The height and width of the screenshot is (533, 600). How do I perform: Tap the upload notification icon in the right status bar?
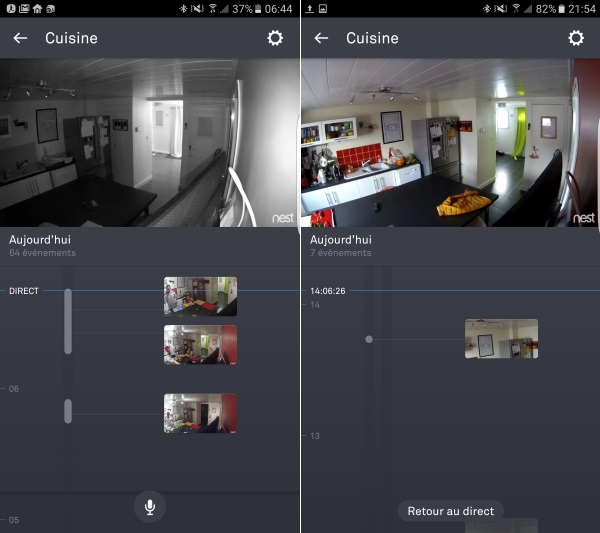[310, 8]
